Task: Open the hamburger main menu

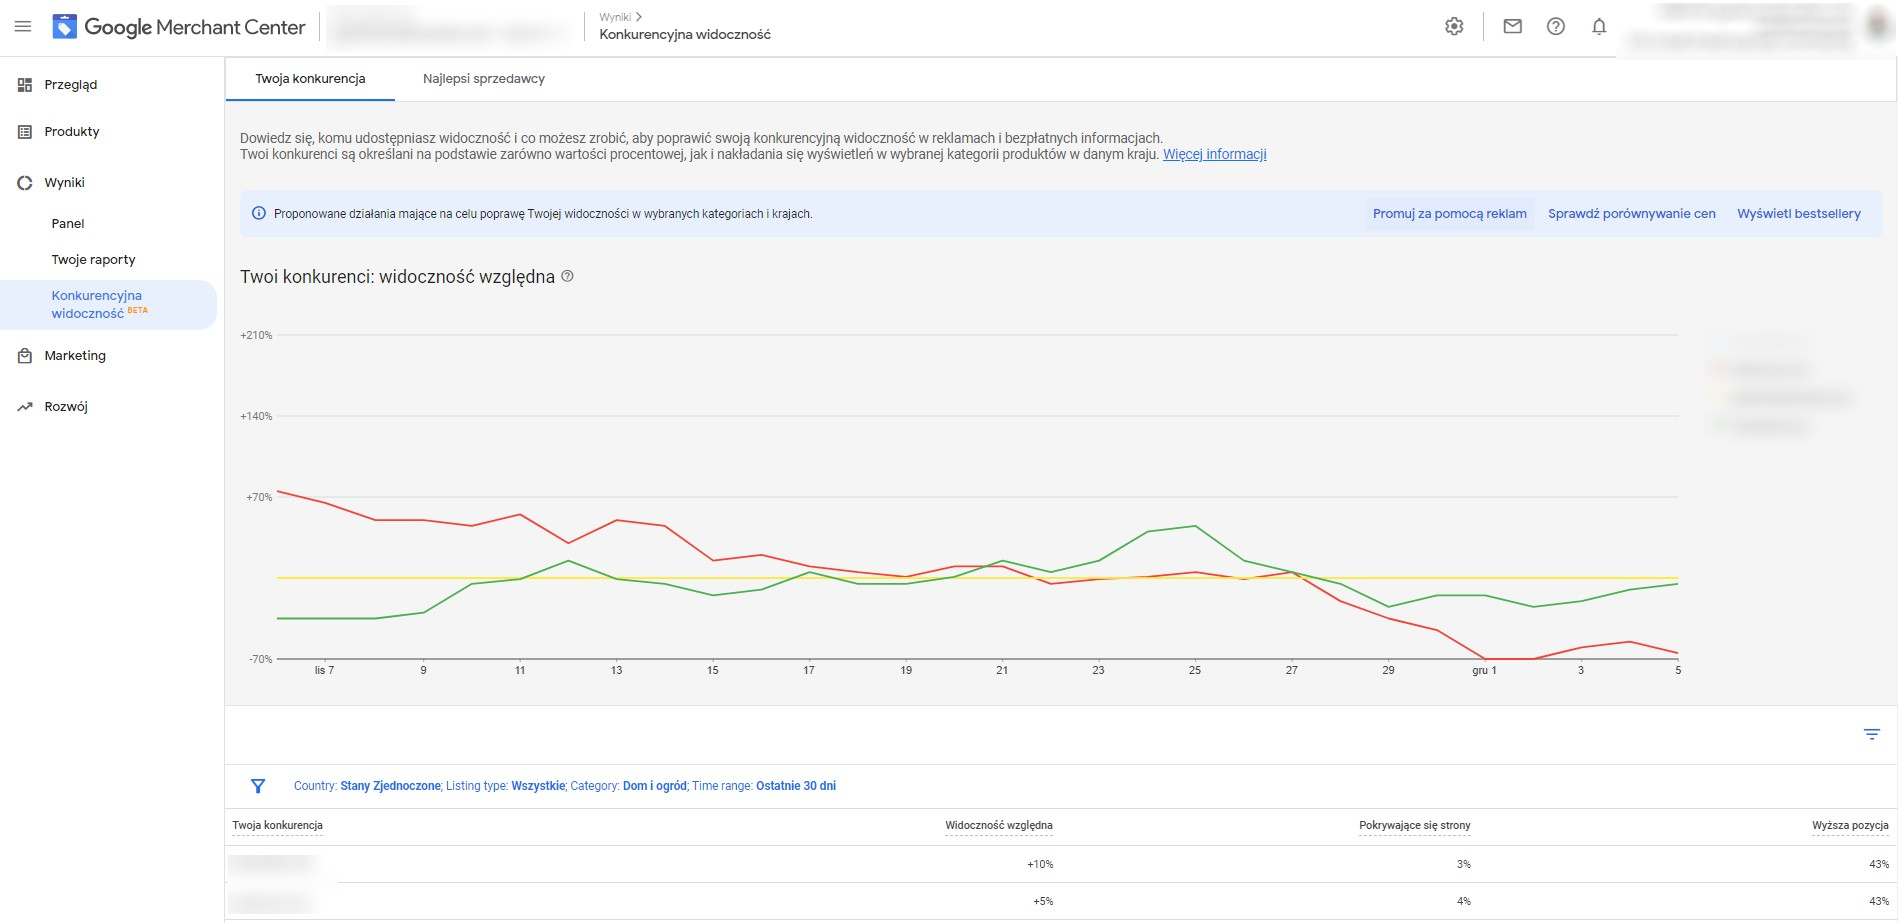Action: (x=23, y=27)
